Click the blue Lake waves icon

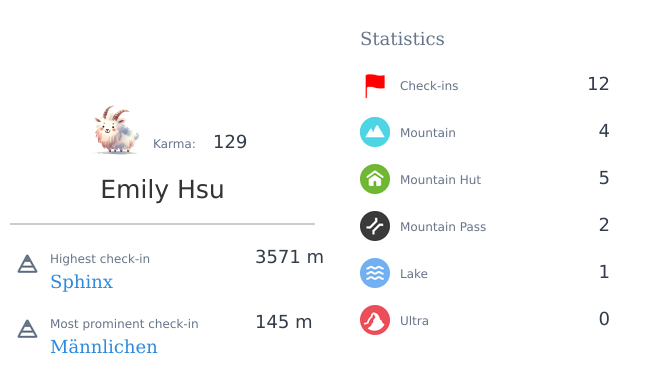(375, 273)
